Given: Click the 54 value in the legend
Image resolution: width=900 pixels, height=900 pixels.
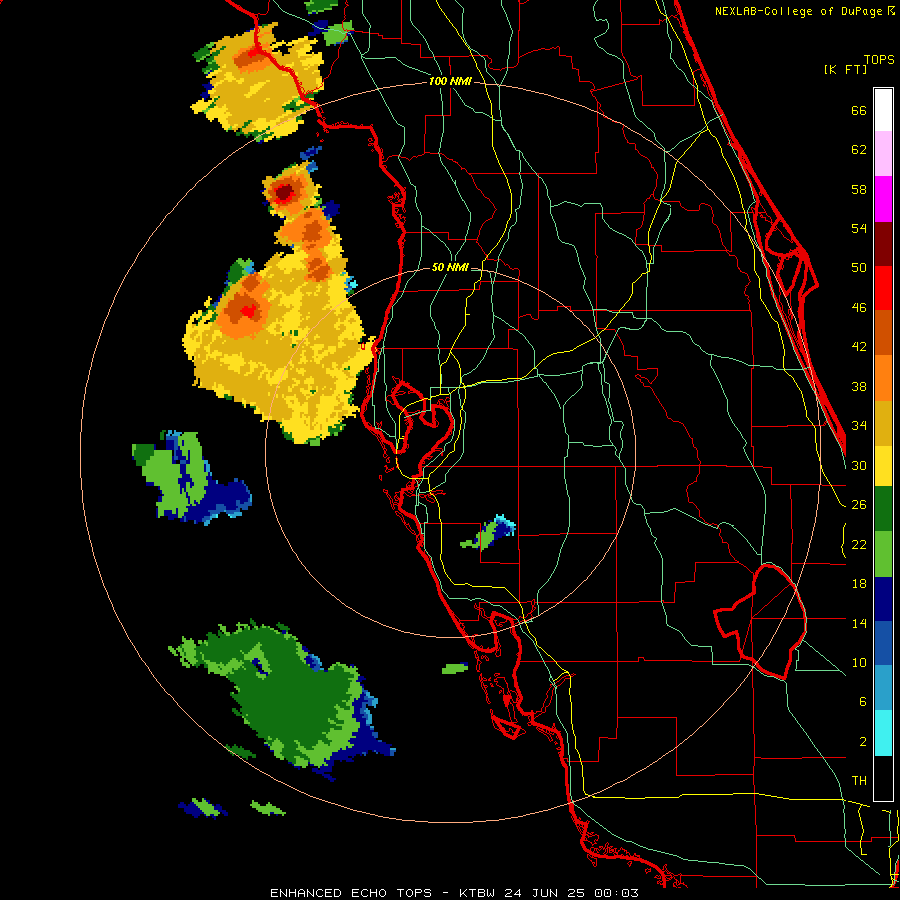Looking at the screenshot, I should pos(859,228).
